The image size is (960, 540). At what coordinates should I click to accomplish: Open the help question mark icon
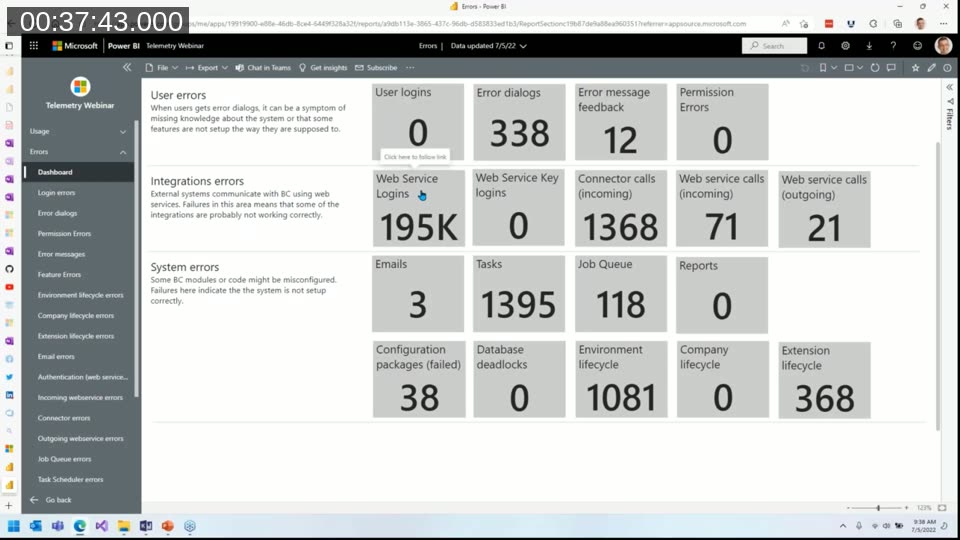pos(893,46)
